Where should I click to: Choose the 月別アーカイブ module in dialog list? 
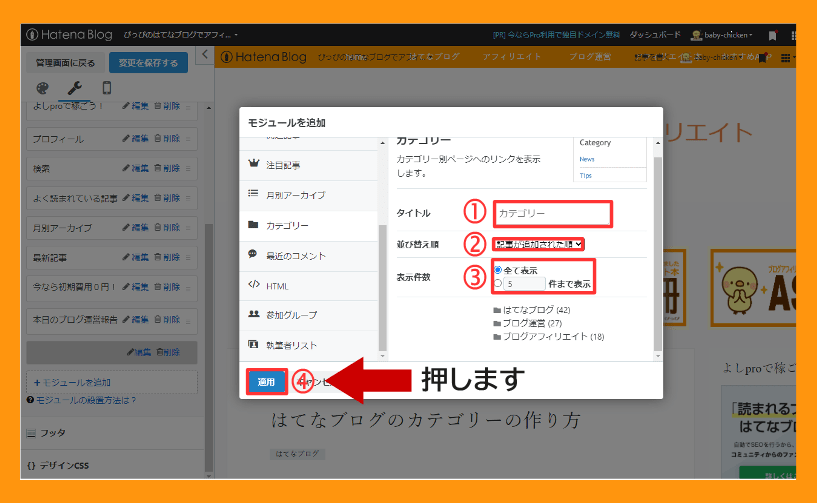pyautogui.click(x=308, y=195)
